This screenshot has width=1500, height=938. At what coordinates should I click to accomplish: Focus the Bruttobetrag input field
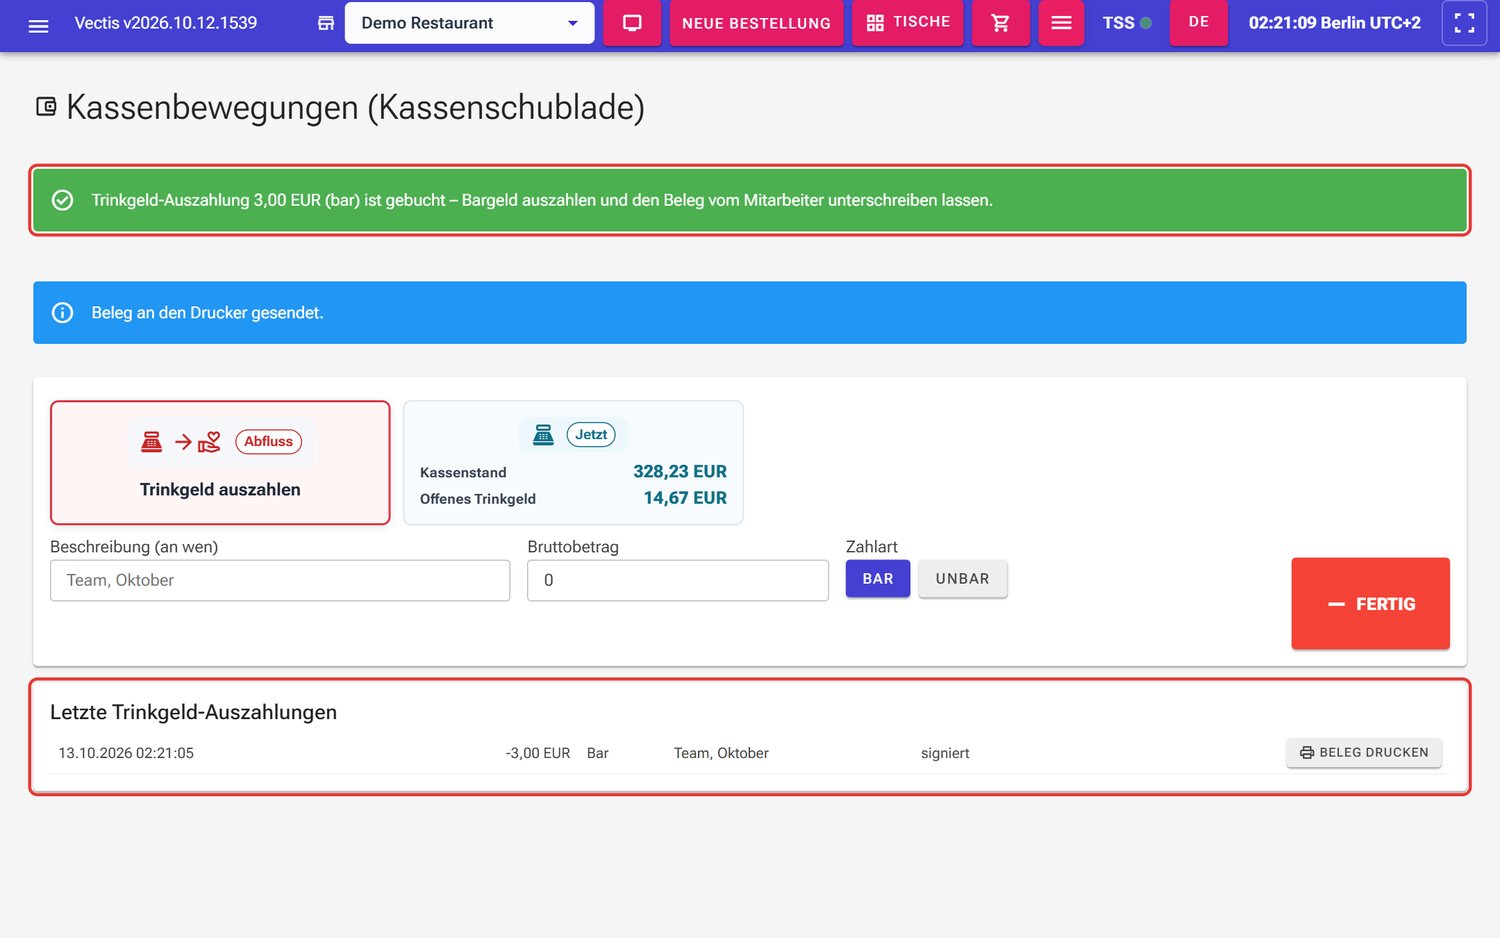pos(678,580)
